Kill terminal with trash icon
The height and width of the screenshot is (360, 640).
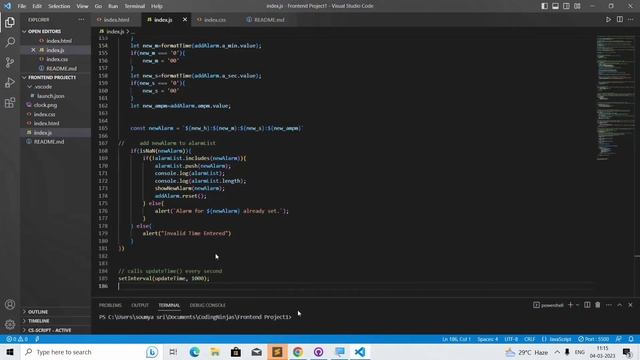[598, 305]
